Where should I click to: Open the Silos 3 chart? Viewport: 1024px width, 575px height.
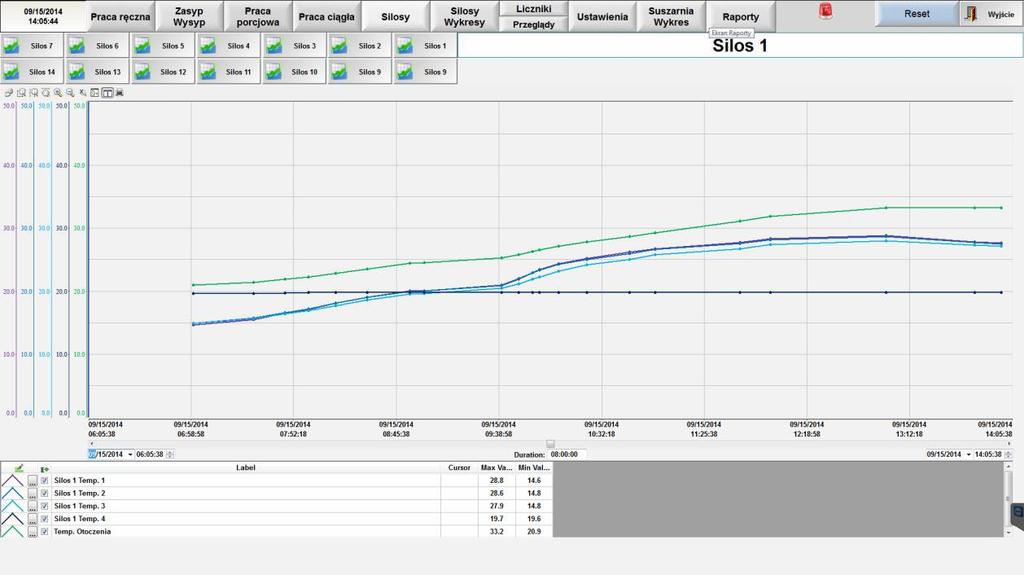pyautogui.click(x=295, y=46)
